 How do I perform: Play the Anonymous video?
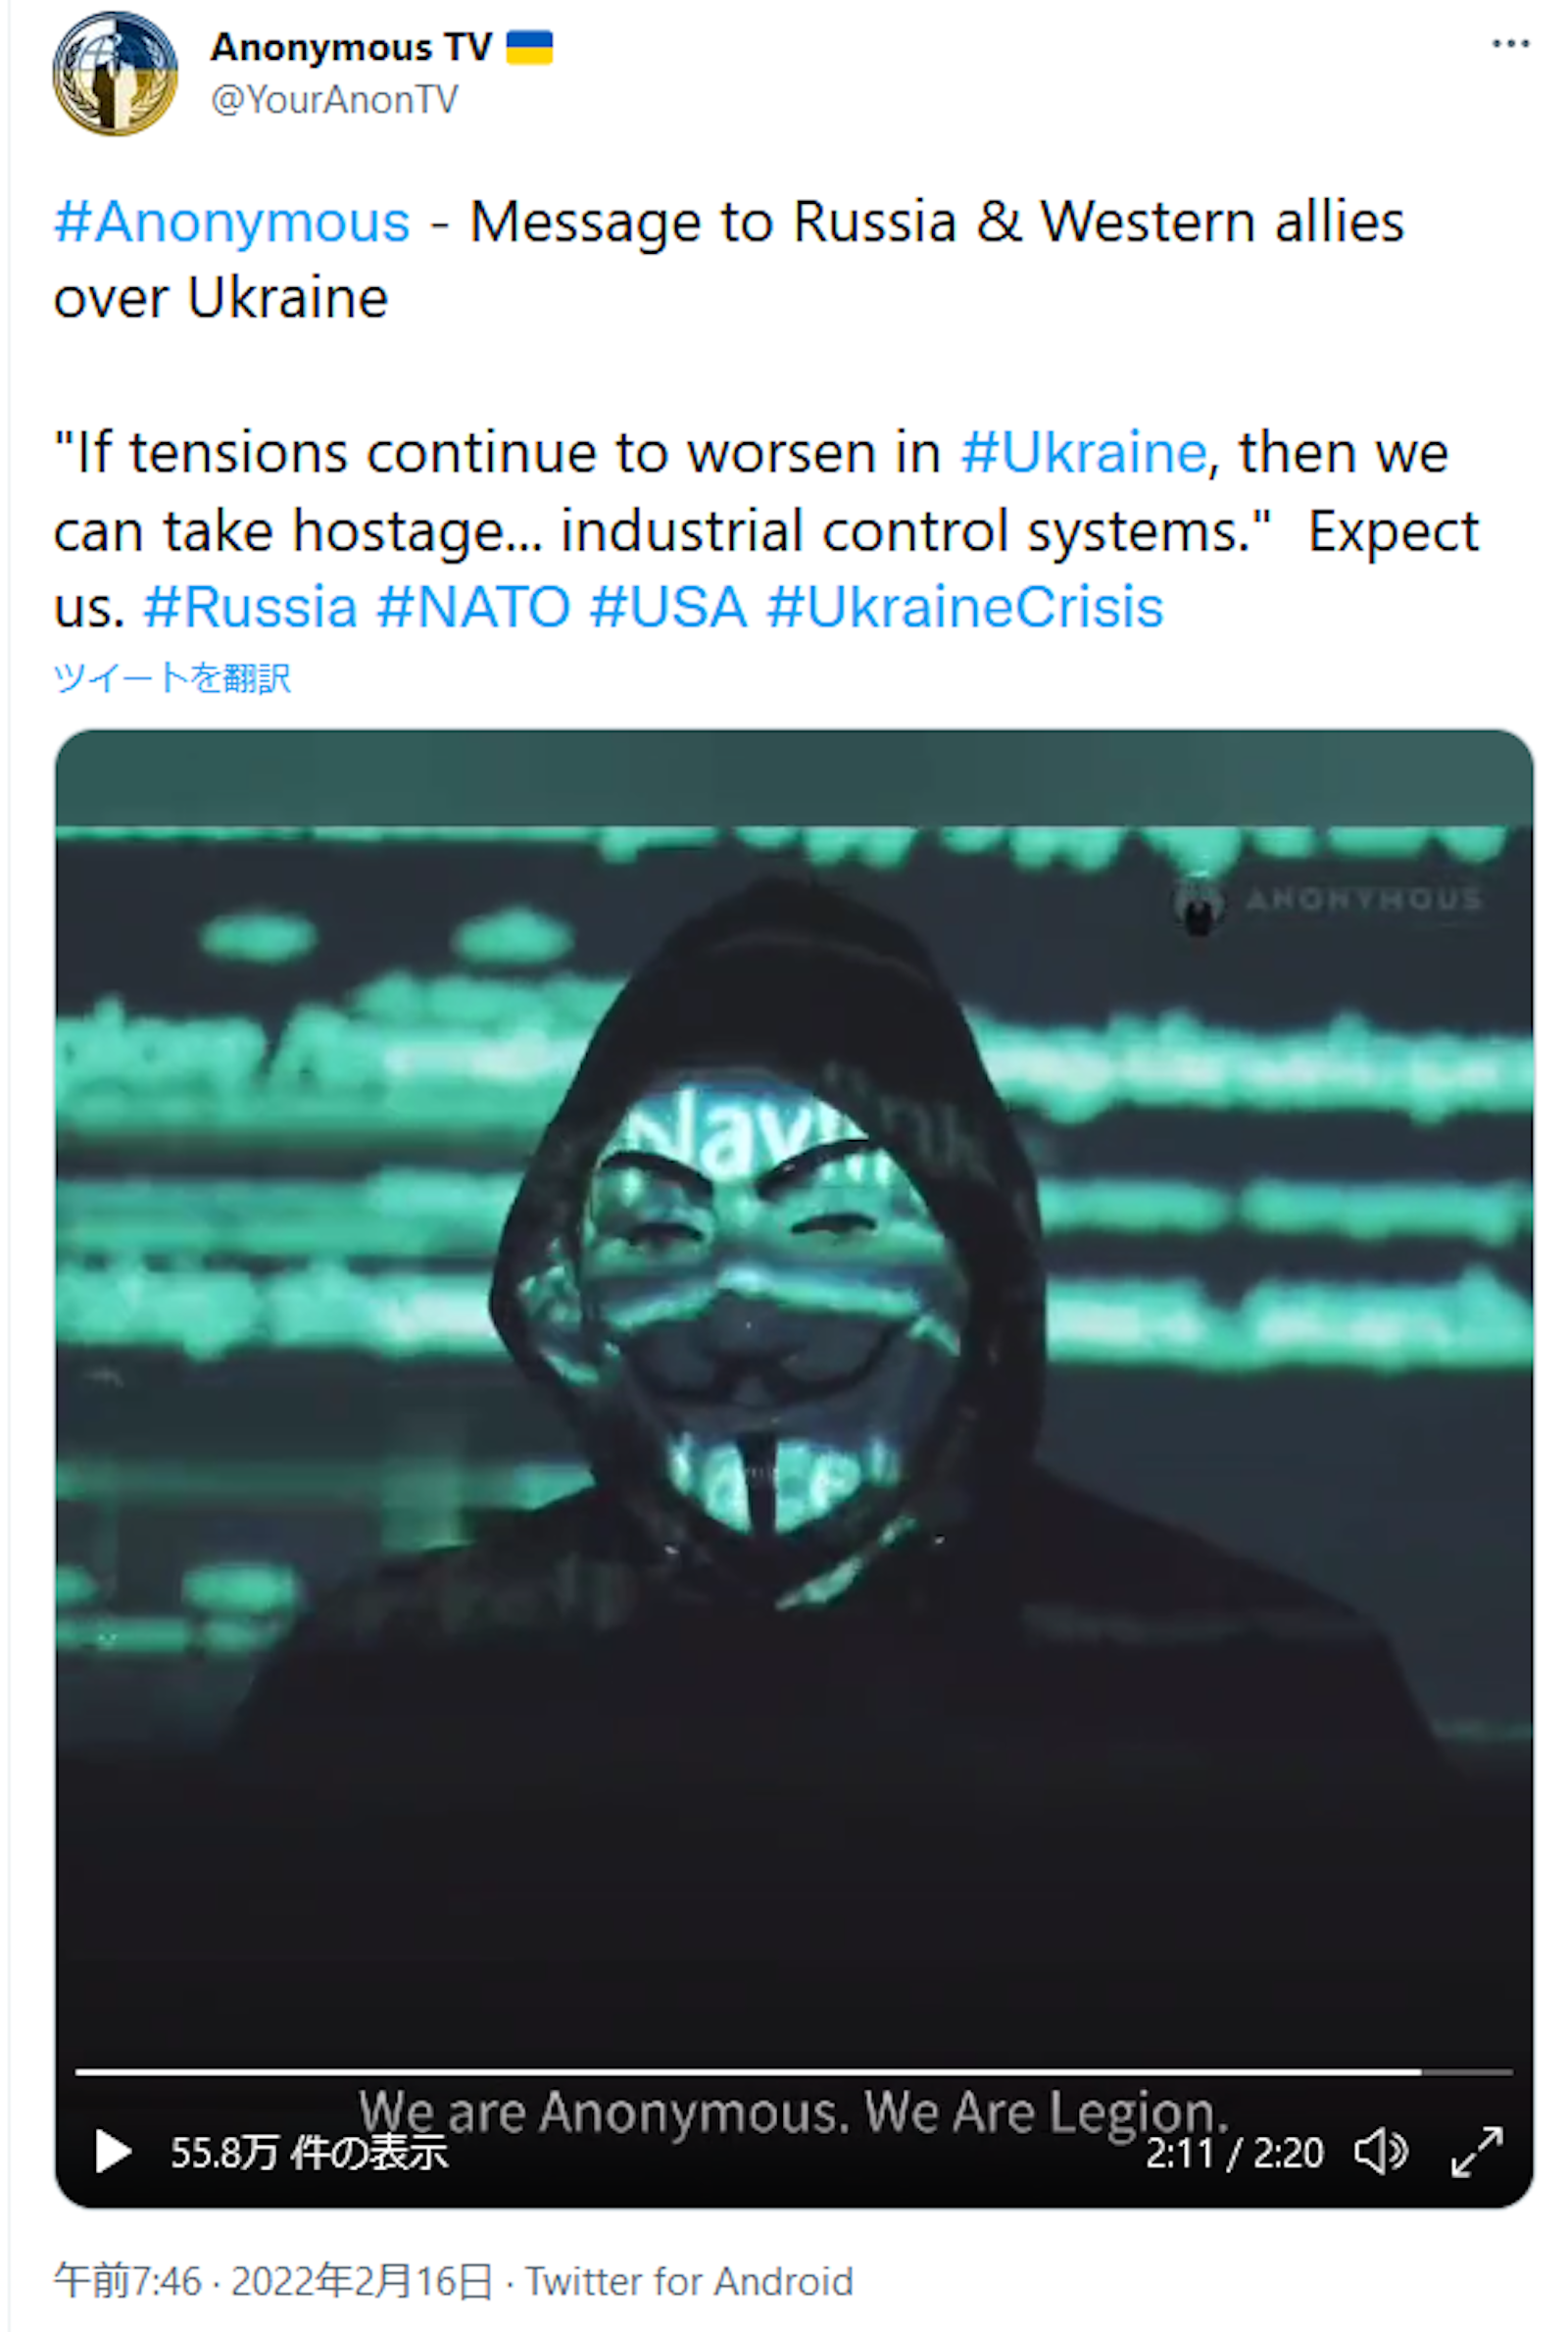tap(113, 2151)
